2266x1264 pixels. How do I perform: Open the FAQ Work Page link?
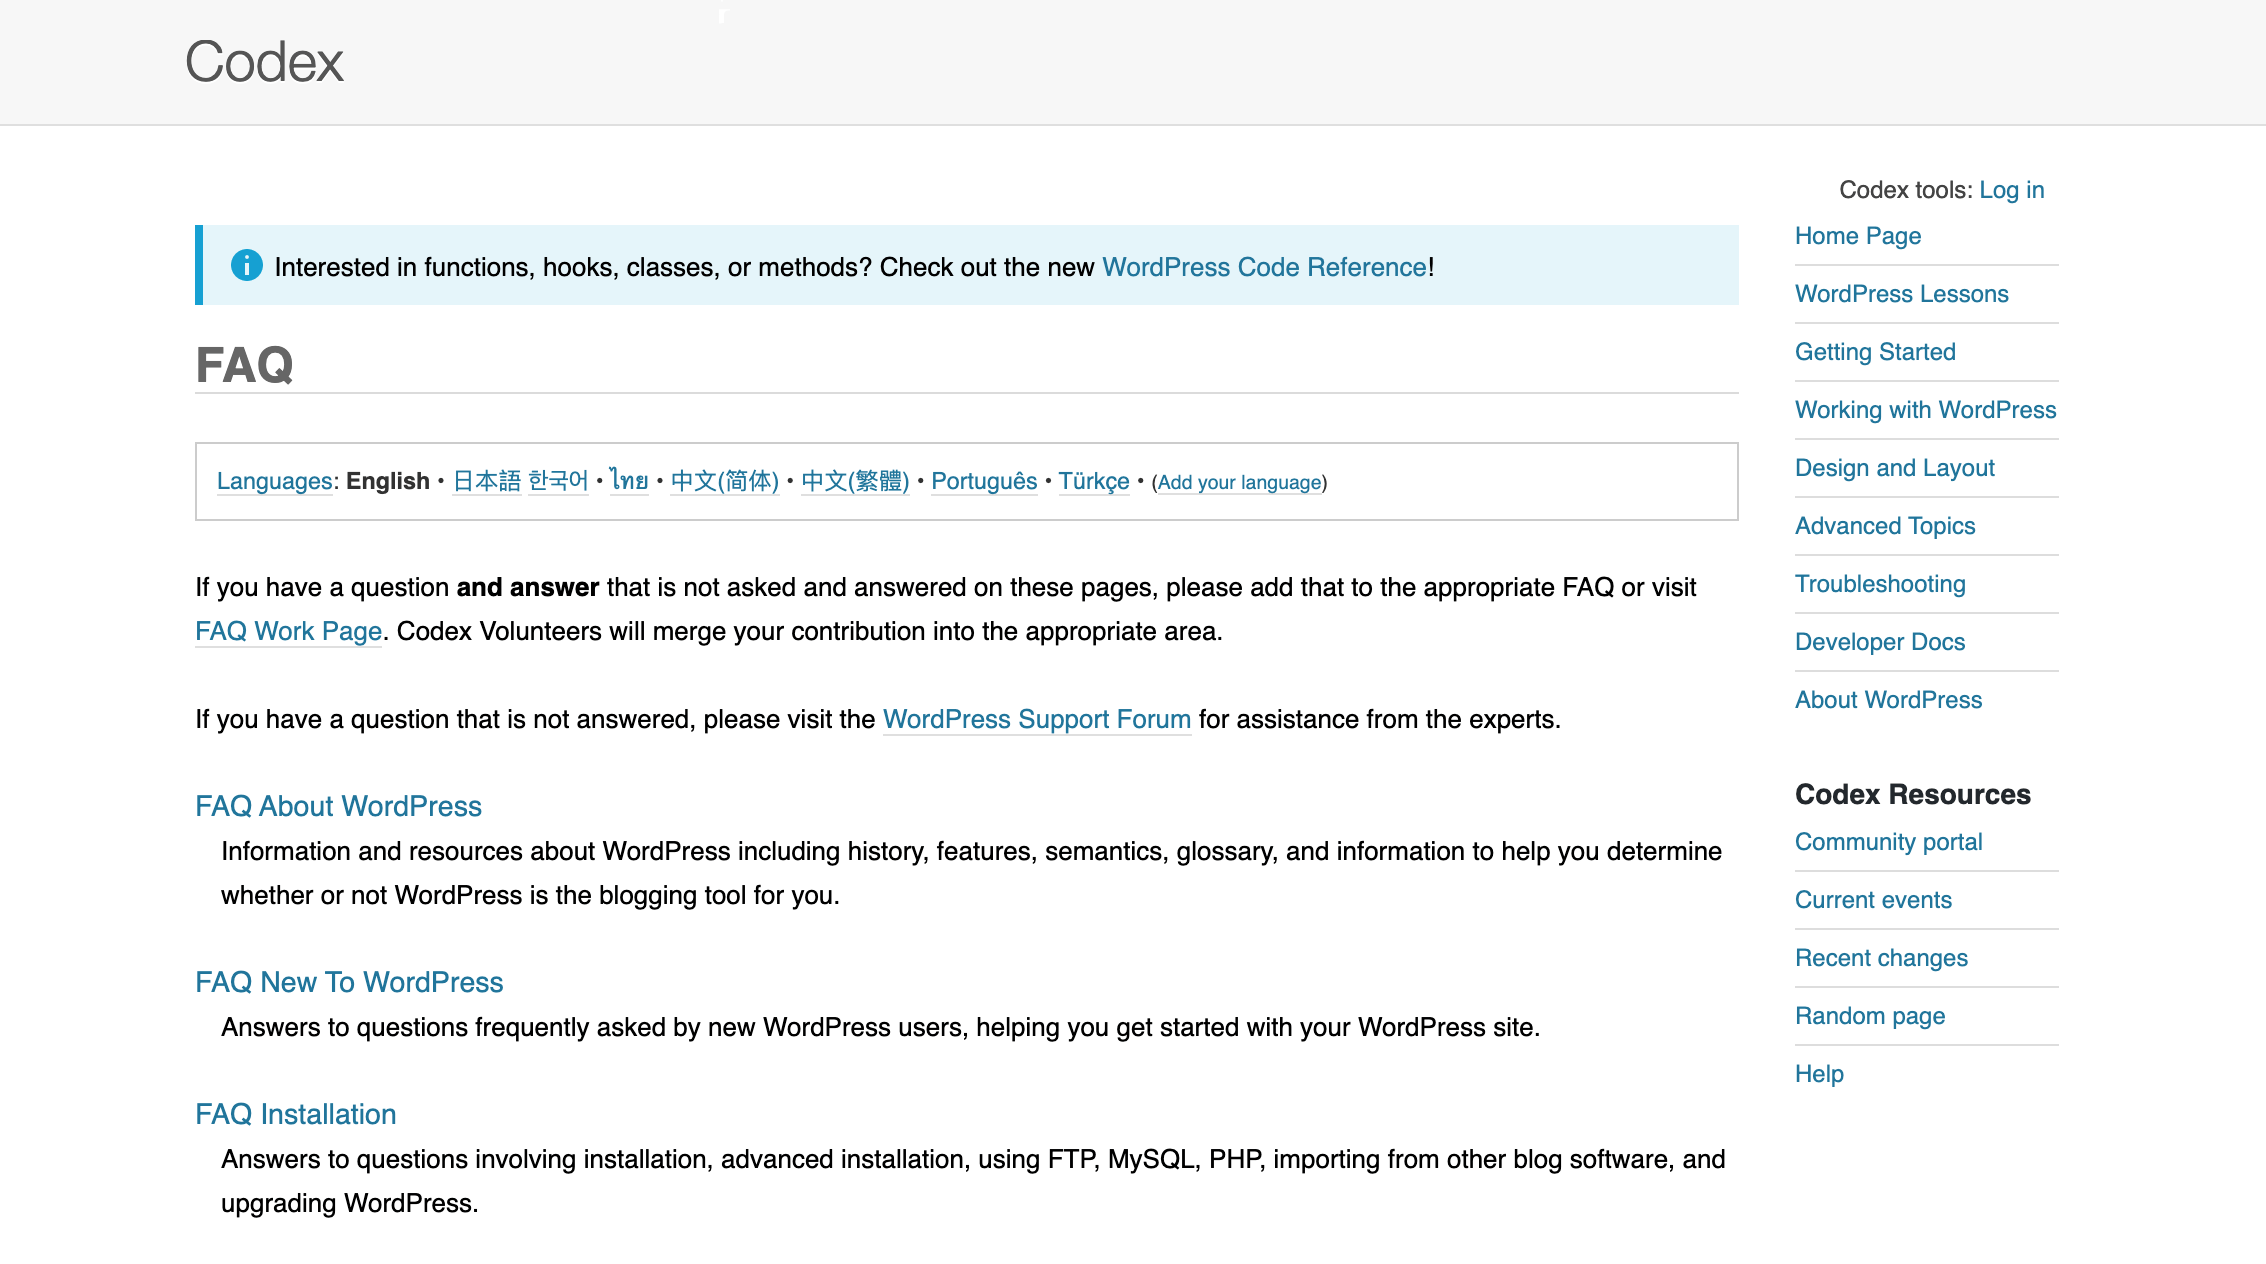288,631
